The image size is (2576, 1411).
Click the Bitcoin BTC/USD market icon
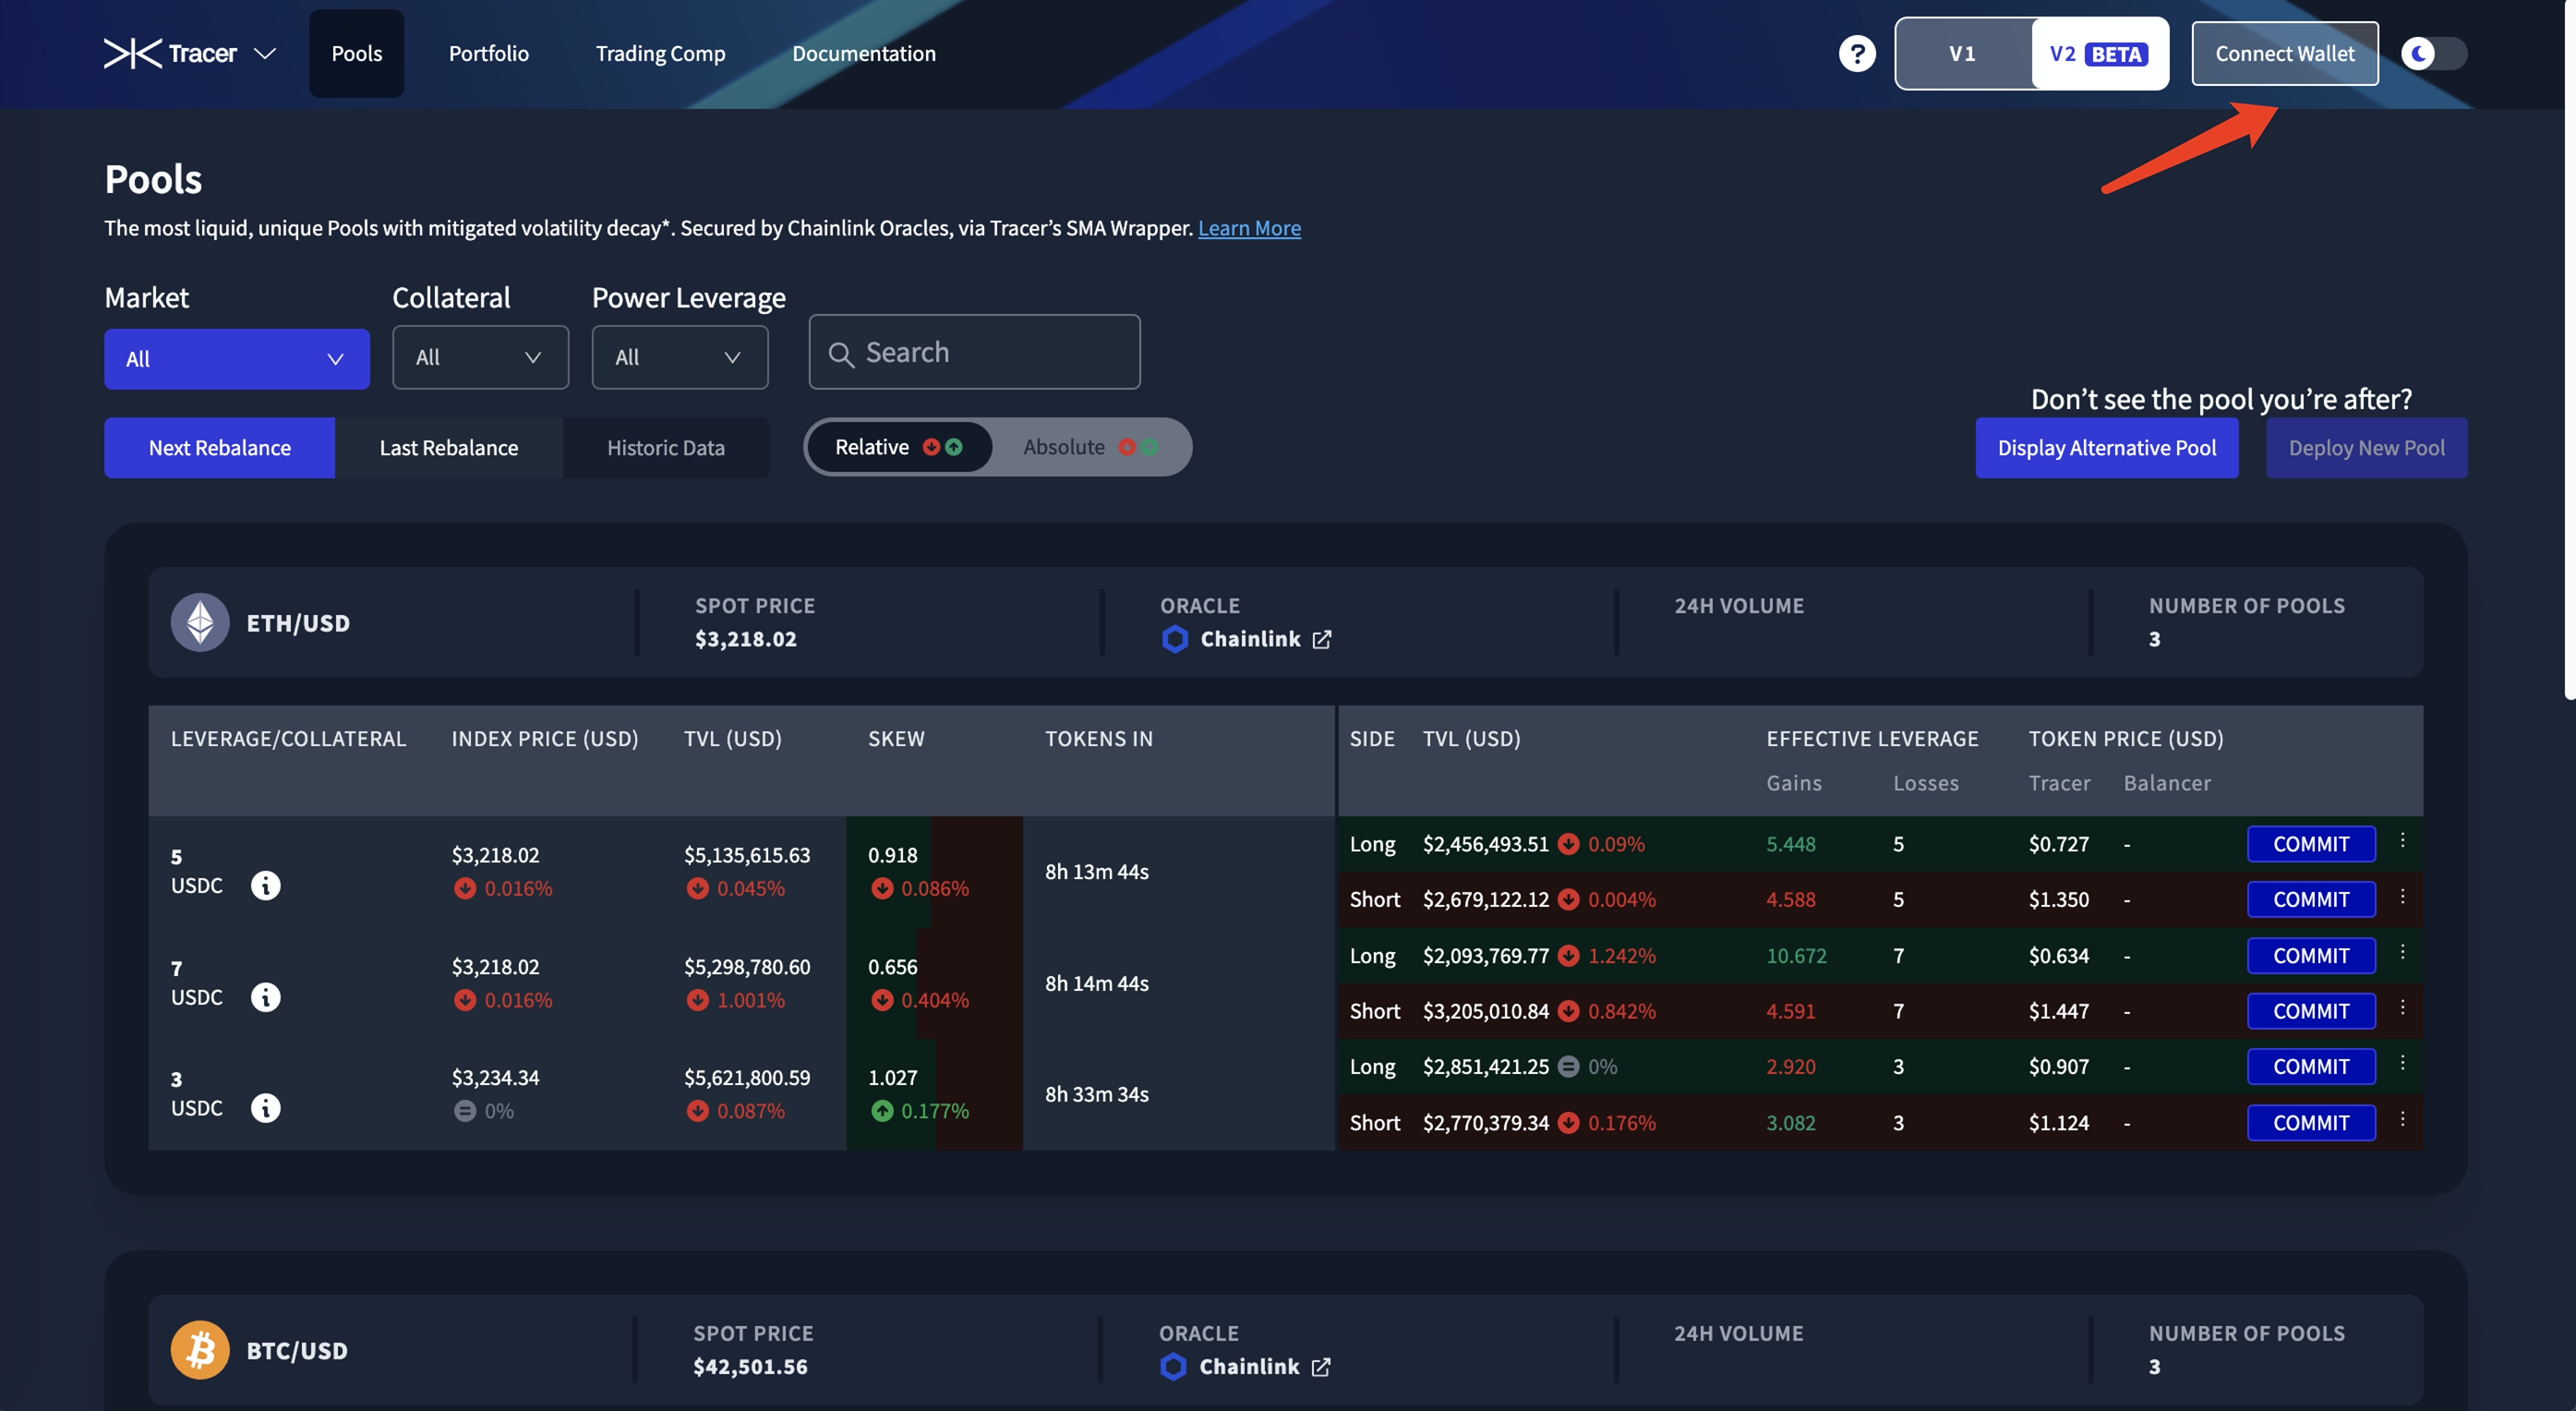pos(200,1350)
